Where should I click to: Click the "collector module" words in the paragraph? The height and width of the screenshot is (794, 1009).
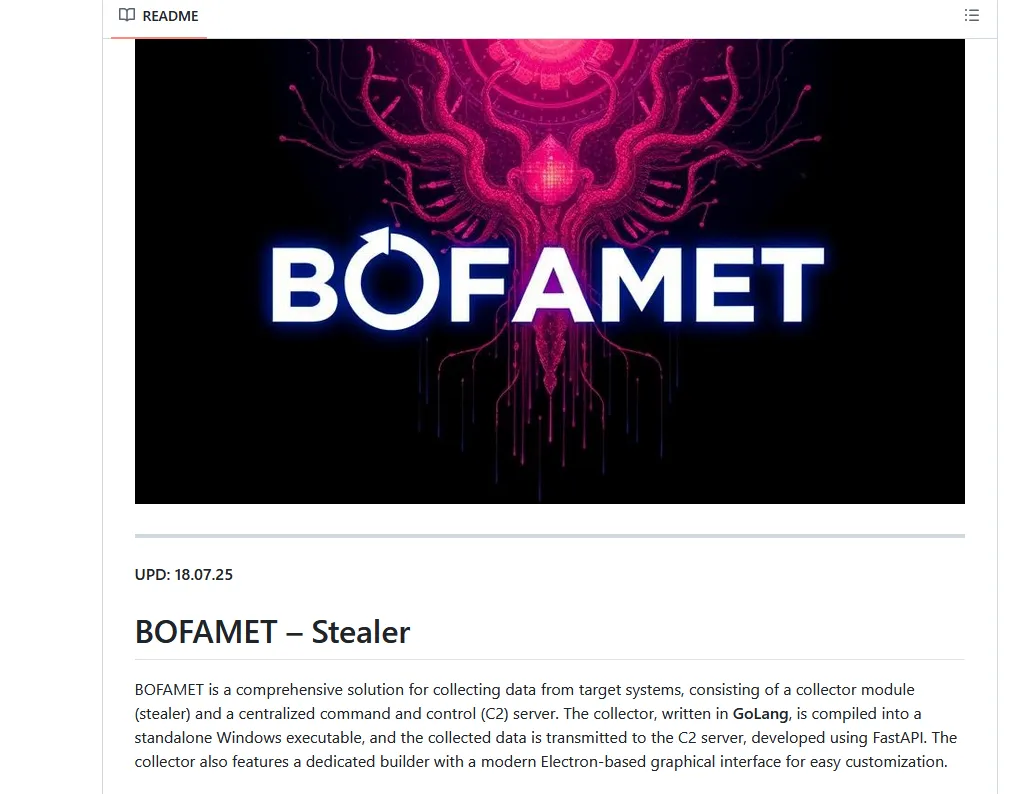(x=855, y=690)
